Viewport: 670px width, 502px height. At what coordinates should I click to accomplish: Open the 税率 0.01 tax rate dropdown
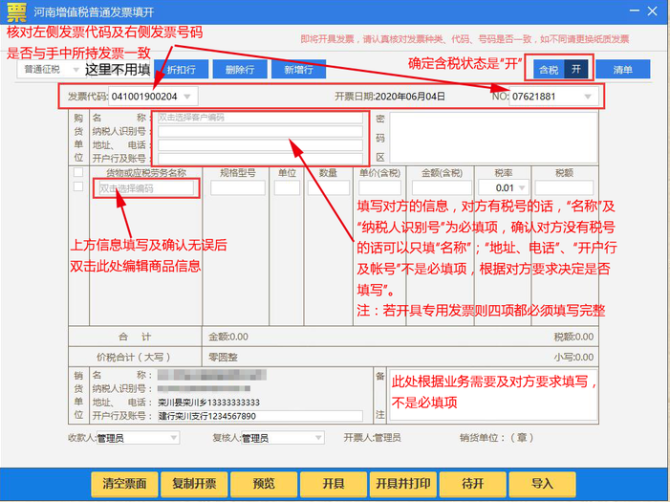tap(504, 188)
